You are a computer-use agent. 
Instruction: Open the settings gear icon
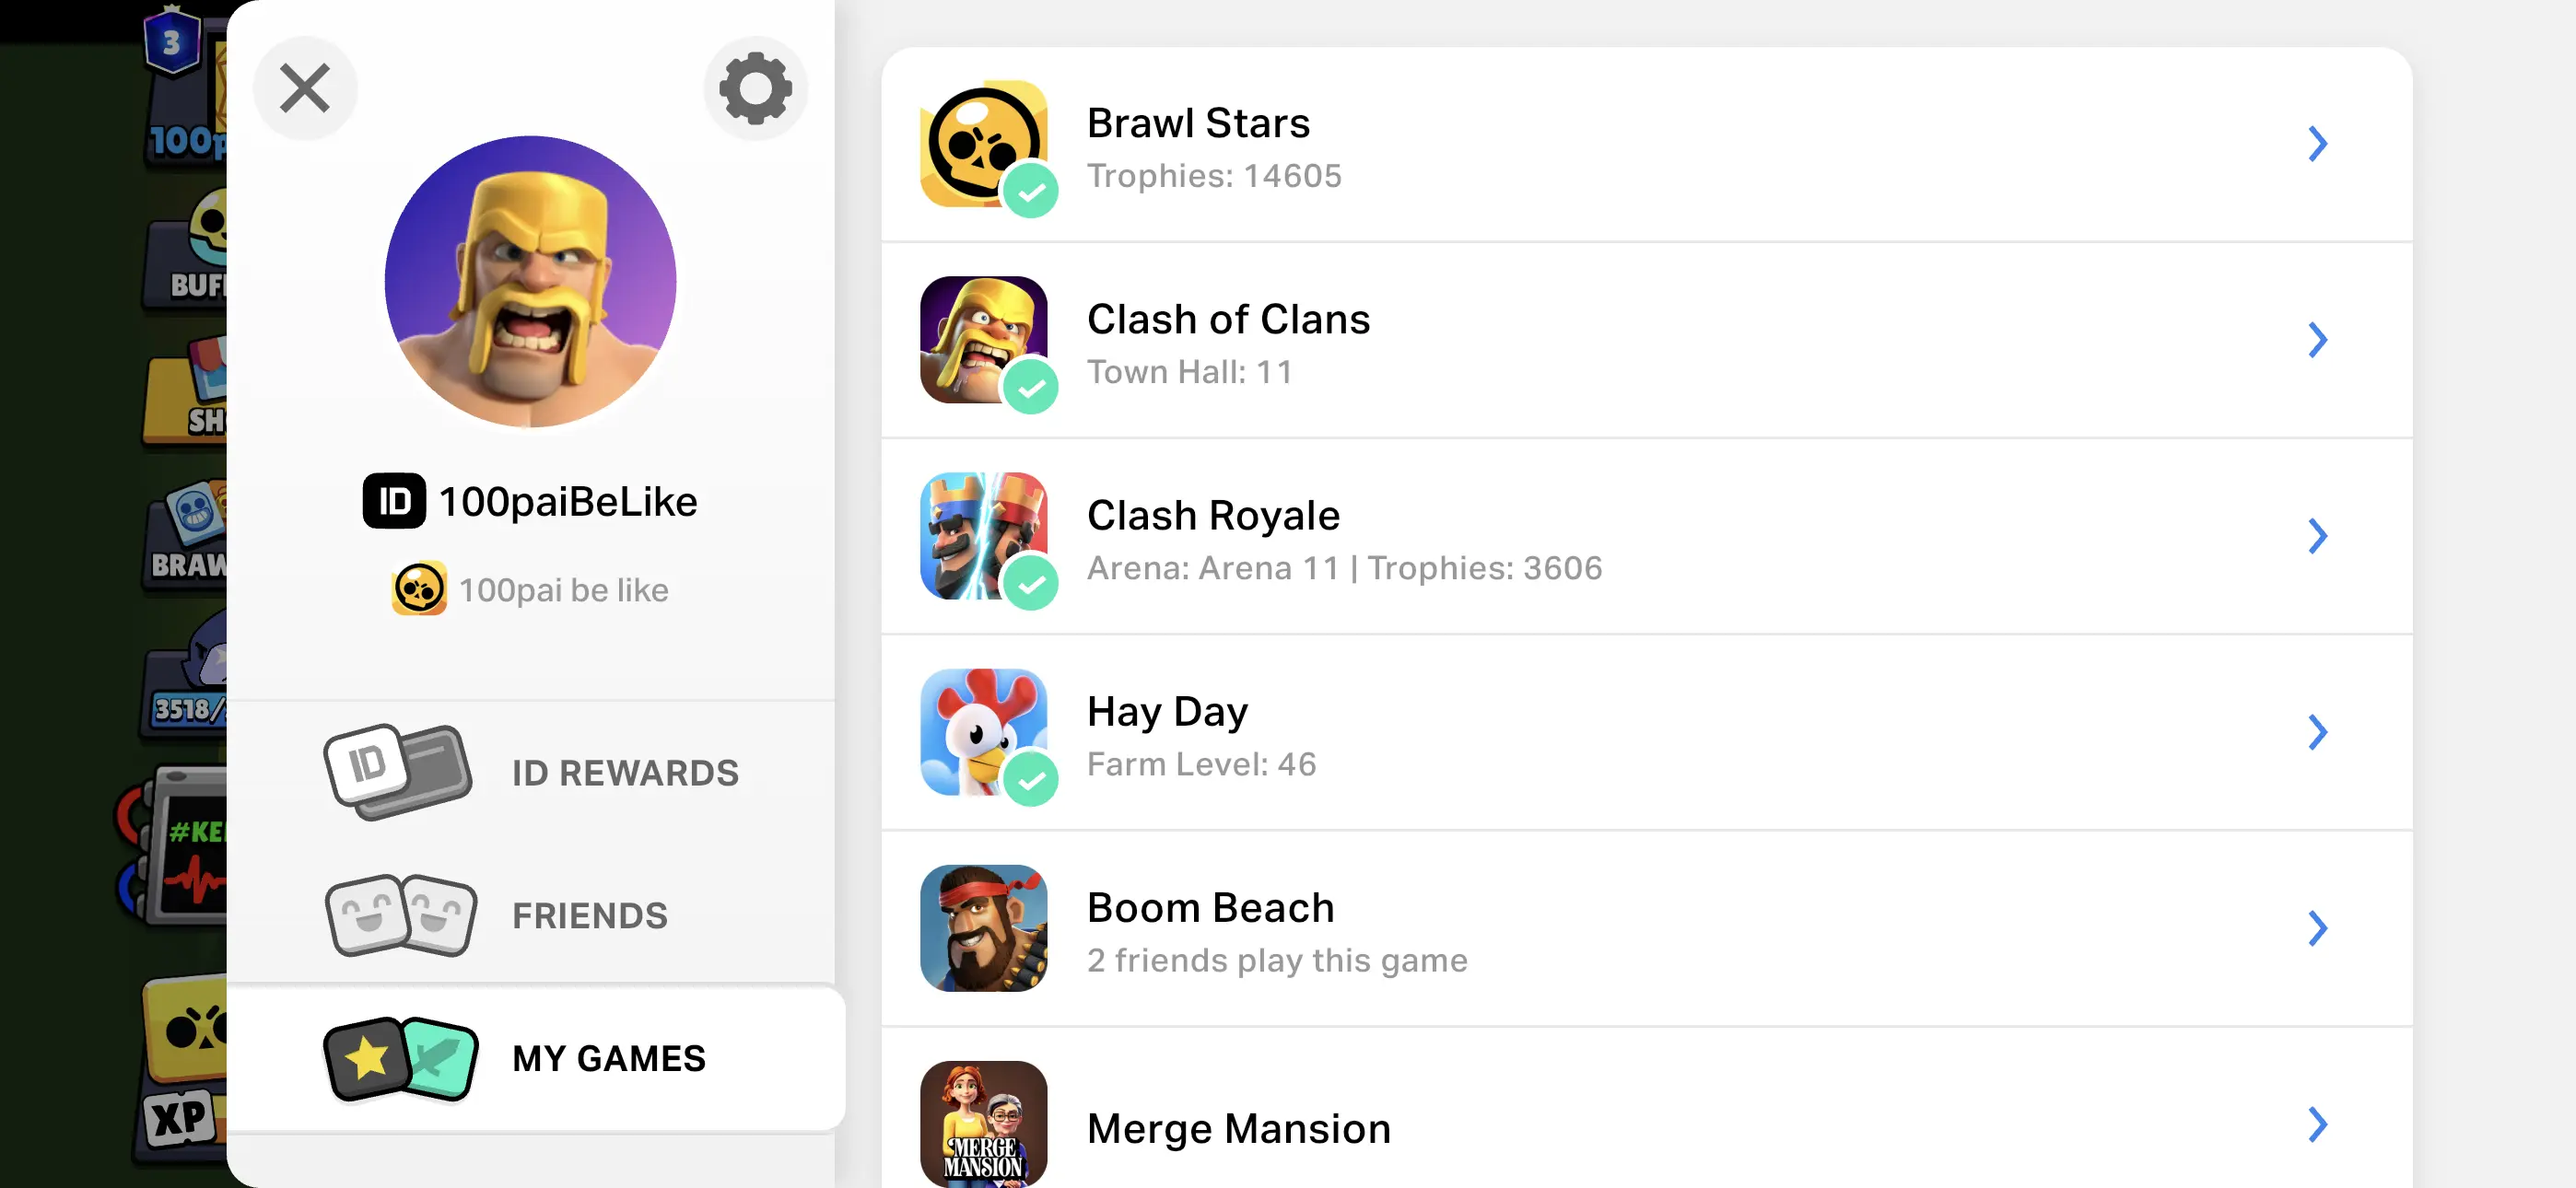click(755, 88)
